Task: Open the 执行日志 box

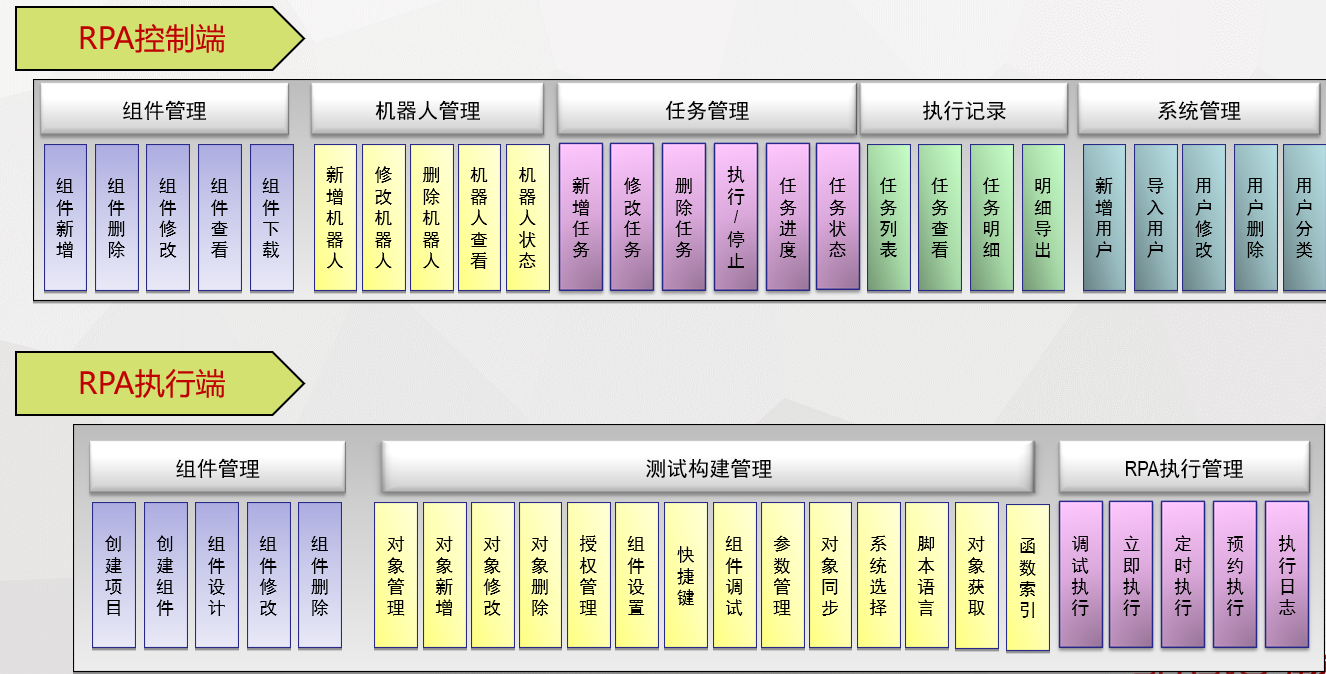Action: 1288,574
